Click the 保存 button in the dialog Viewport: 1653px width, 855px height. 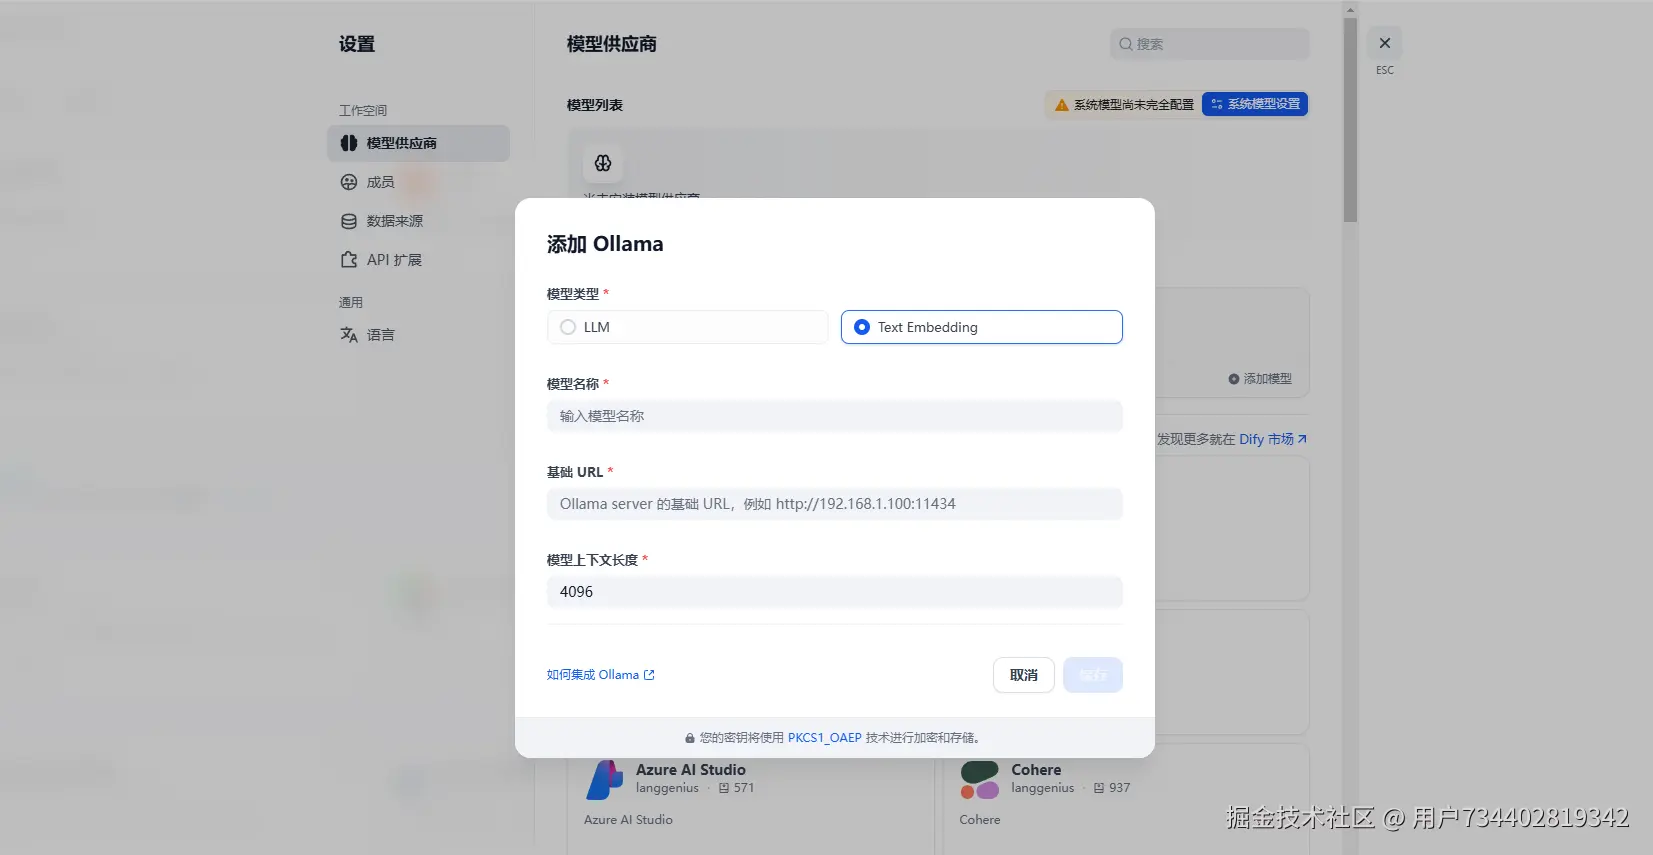[x=1093, y=675]
